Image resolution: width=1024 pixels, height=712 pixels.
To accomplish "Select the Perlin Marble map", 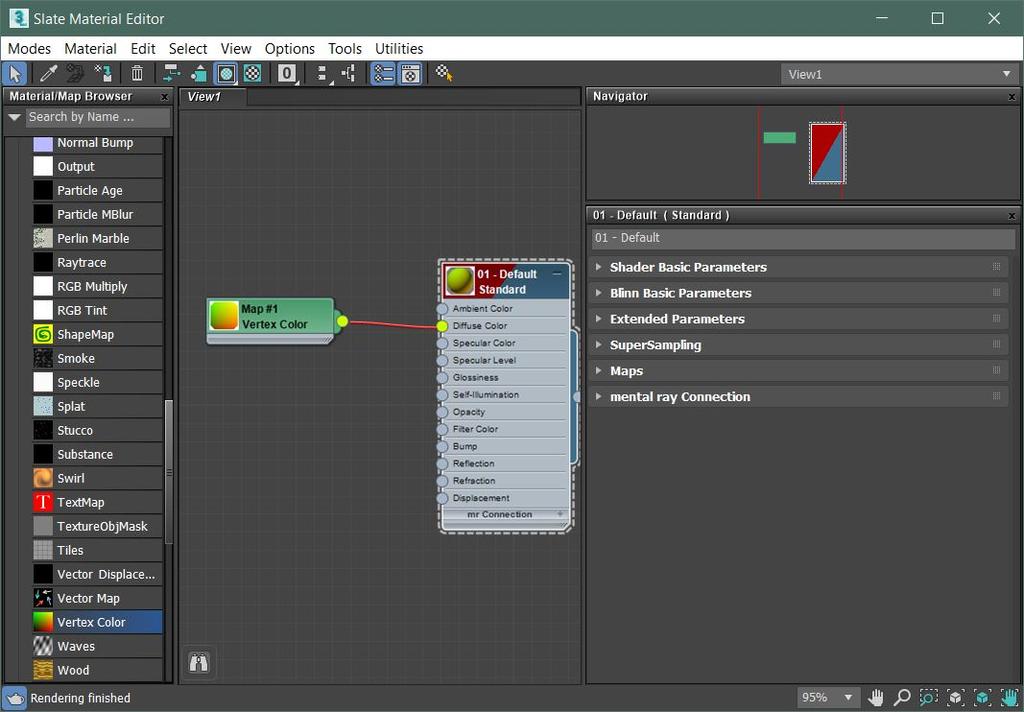I will tap(97, 238).
